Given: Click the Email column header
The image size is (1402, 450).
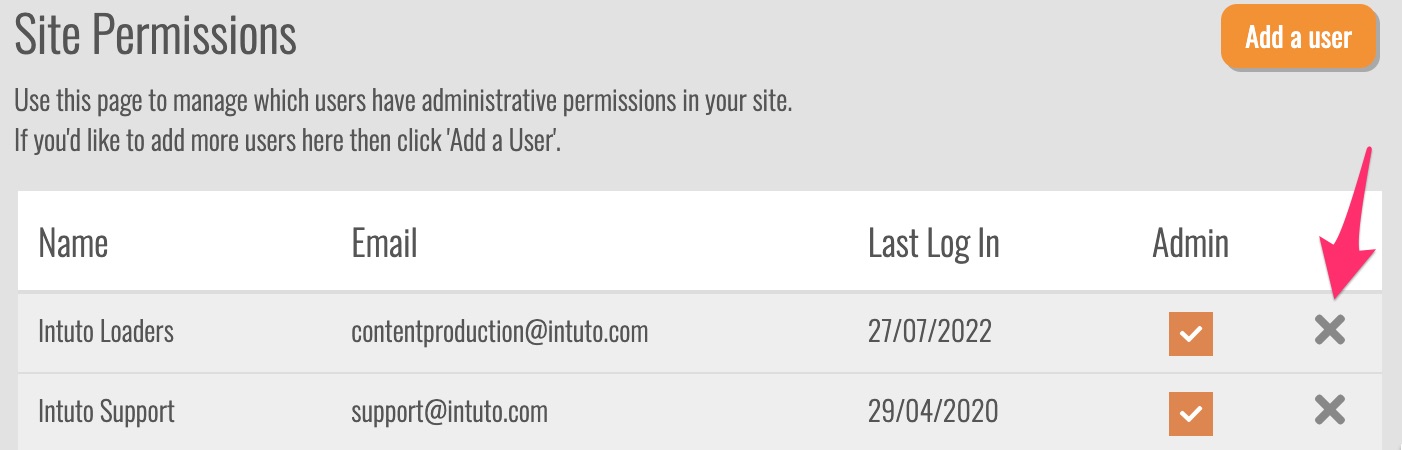Looking at the screenshot, I should (384, 243).
